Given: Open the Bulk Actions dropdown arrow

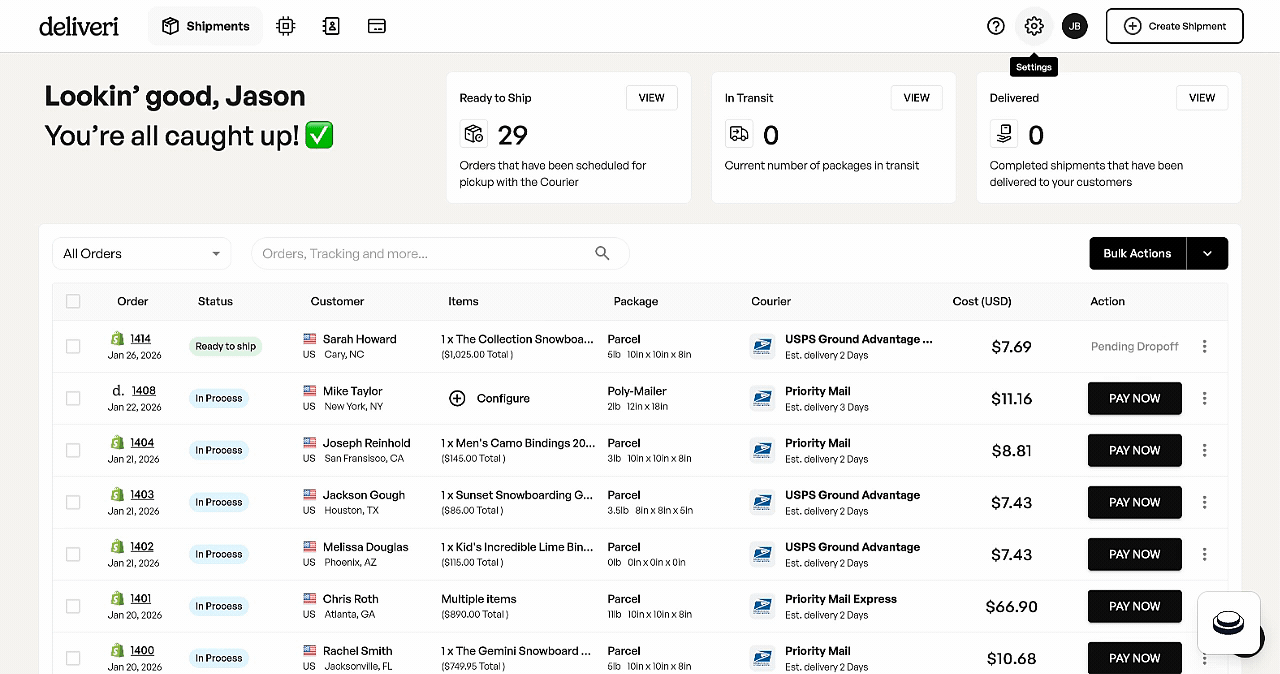Looking at the screenshot, I should [1207, 254].
